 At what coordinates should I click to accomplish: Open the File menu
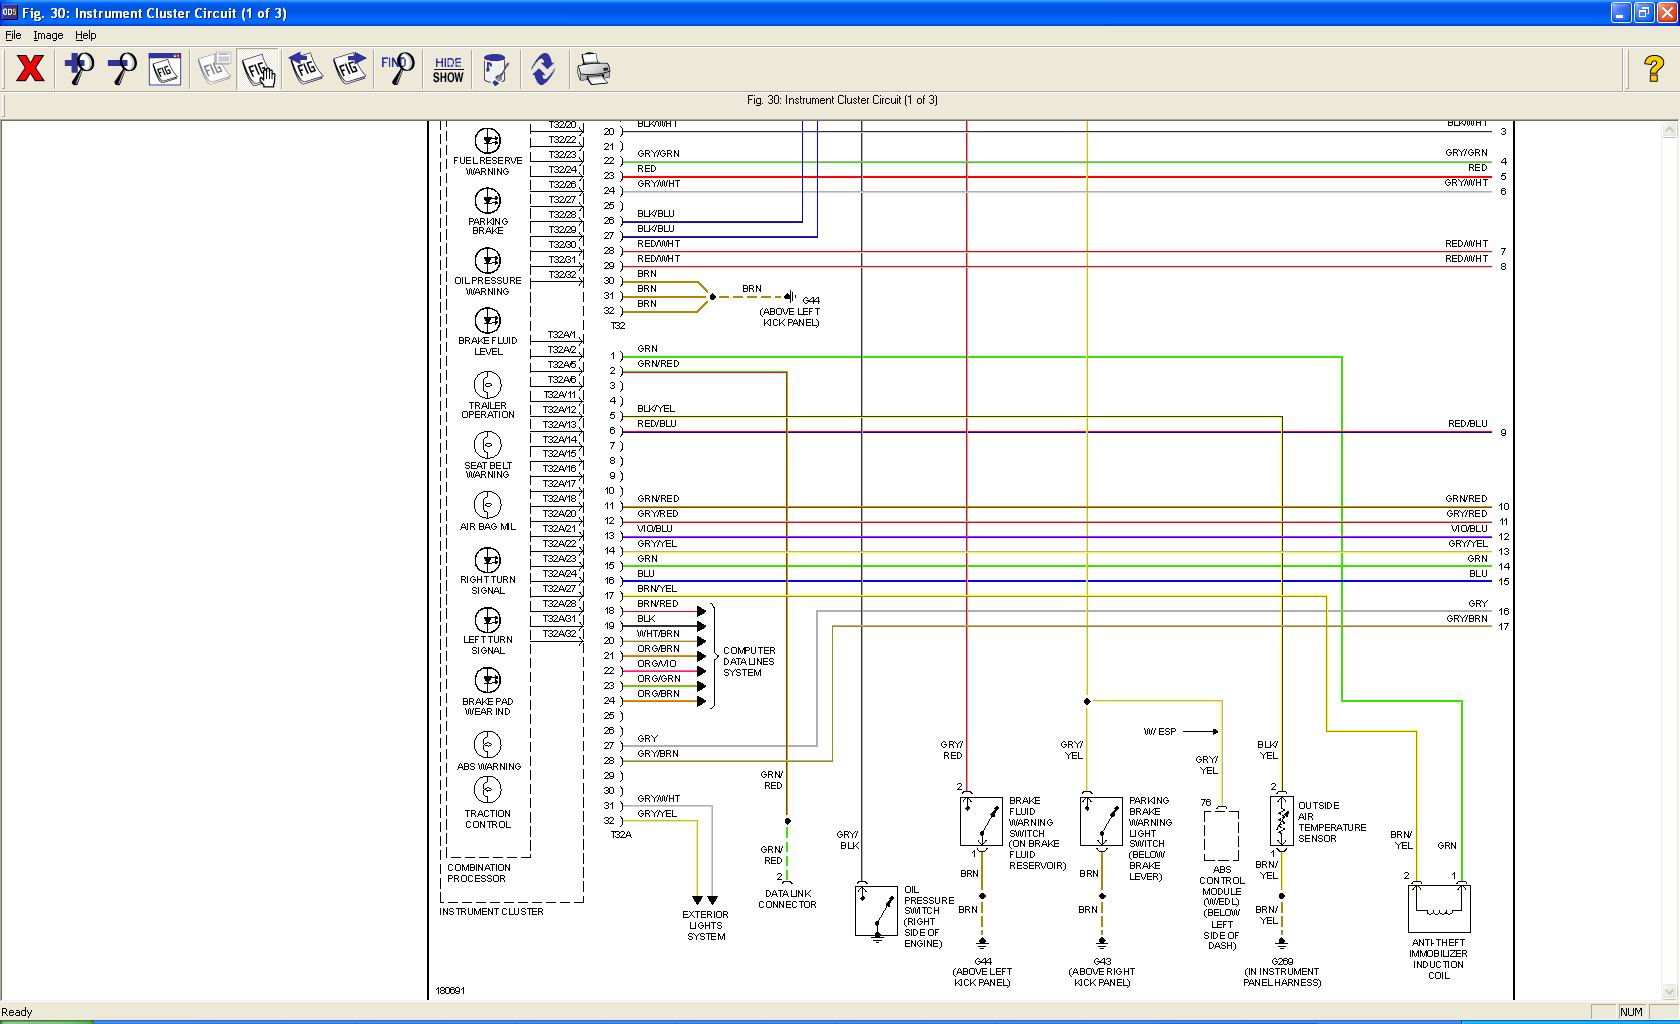click(x=13, y=35)
